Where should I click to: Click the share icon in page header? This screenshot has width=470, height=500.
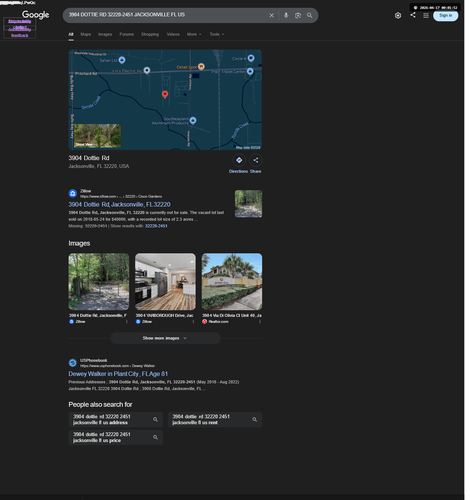point(413,15)
